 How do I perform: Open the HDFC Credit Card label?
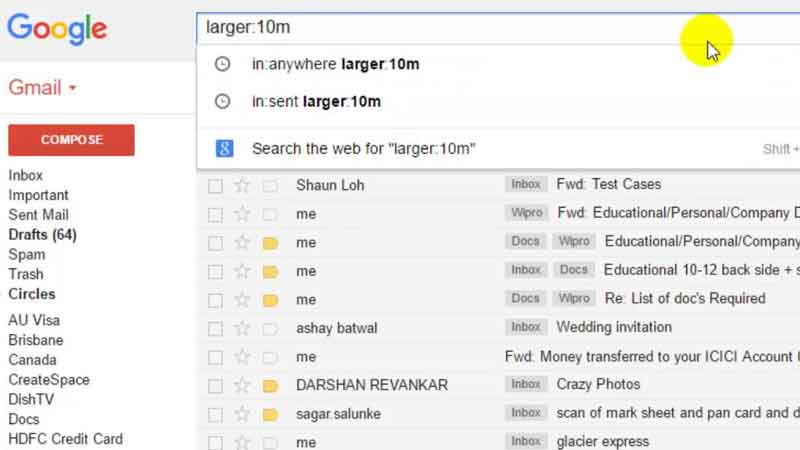(65, 439)
